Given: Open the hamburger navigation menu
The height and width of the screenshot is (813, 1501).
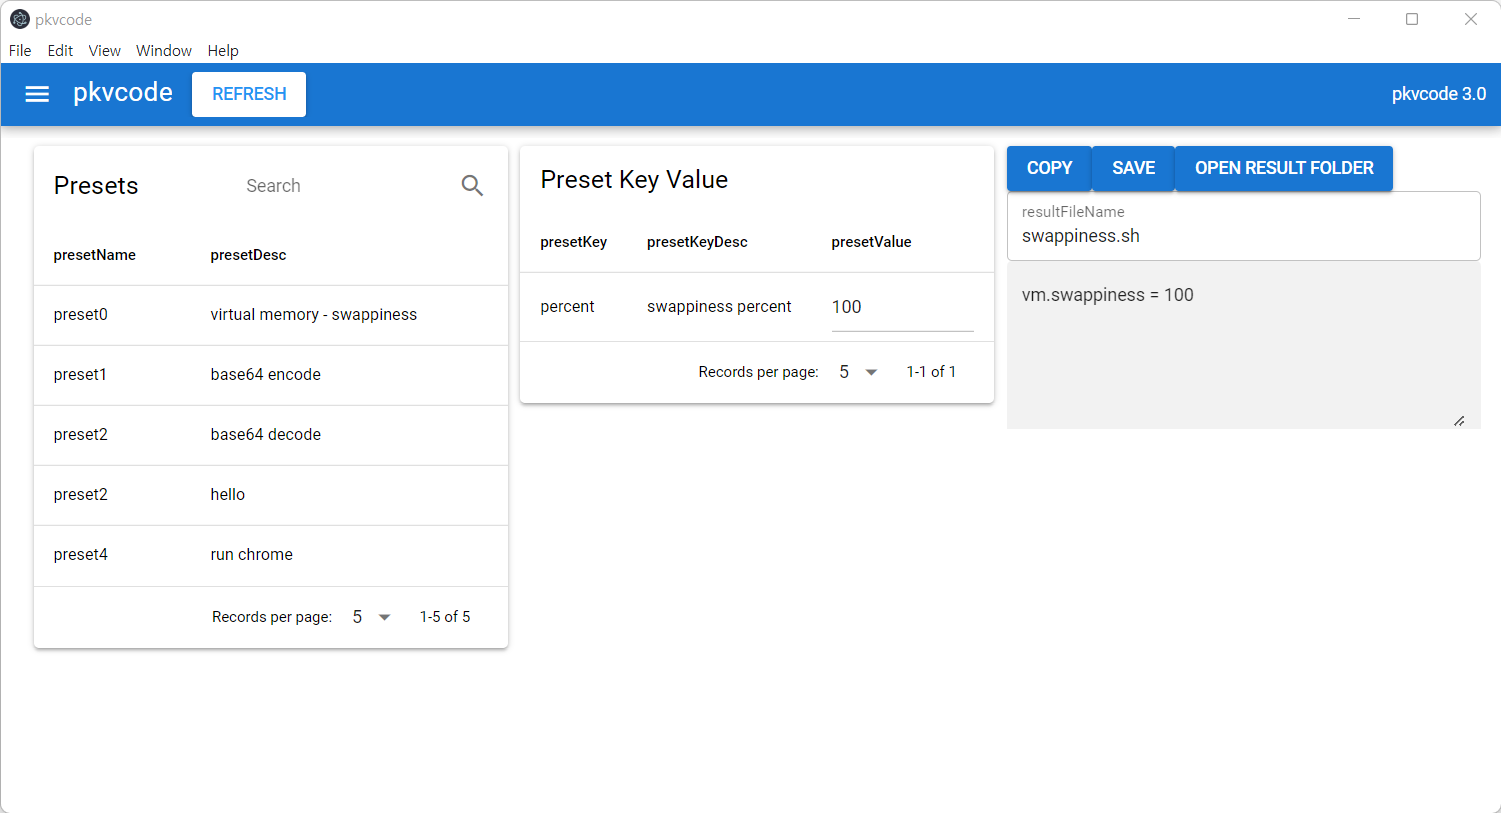Looking at the screenshot, I should click(37, 94).
